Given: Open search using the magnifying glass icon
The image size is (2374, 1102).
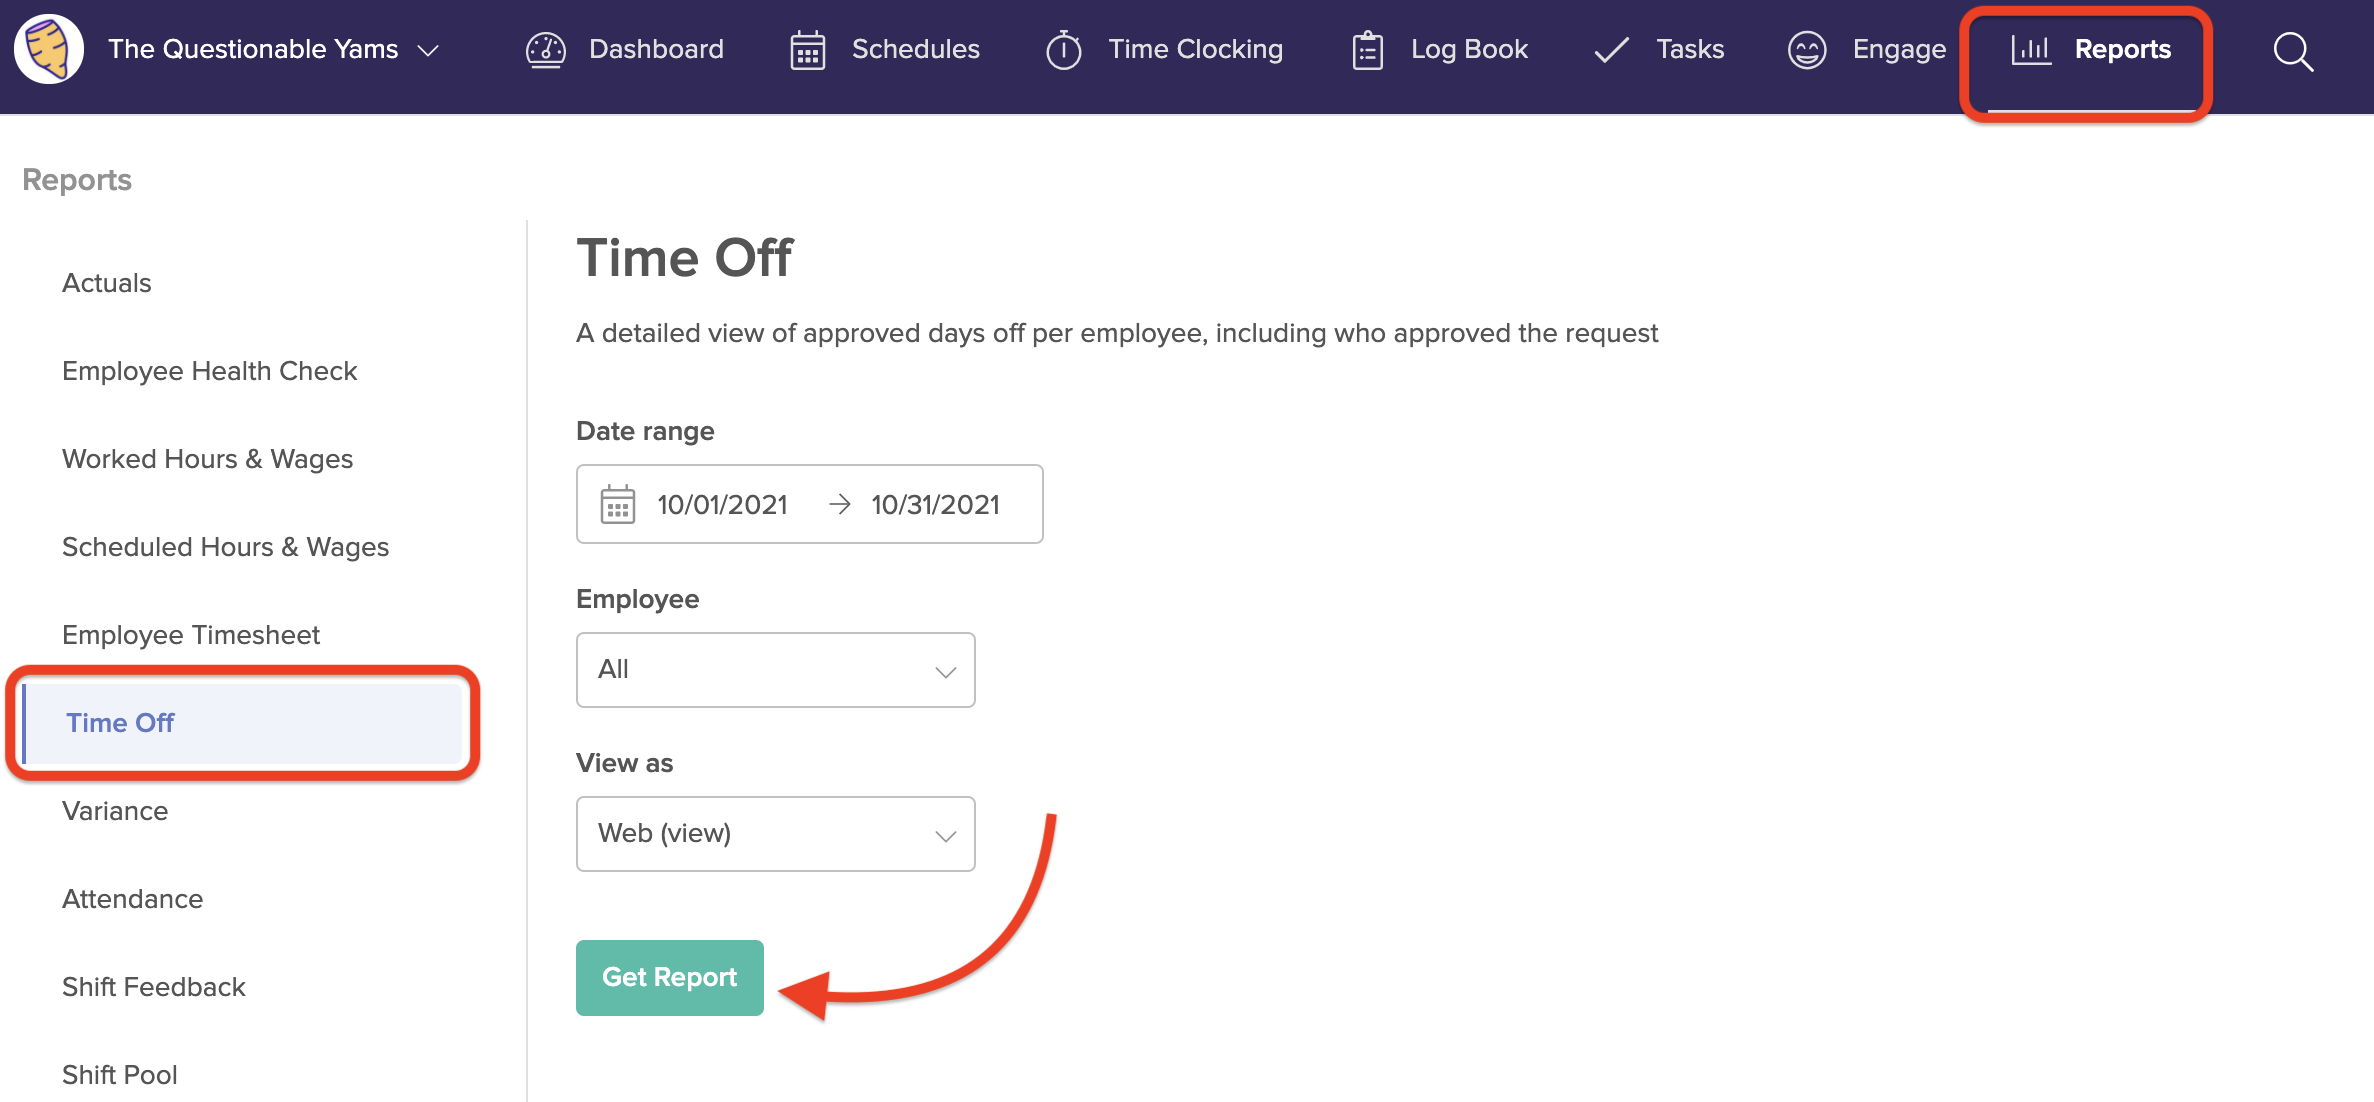Looking at the screenshot, I should [x=2292, y=52].
